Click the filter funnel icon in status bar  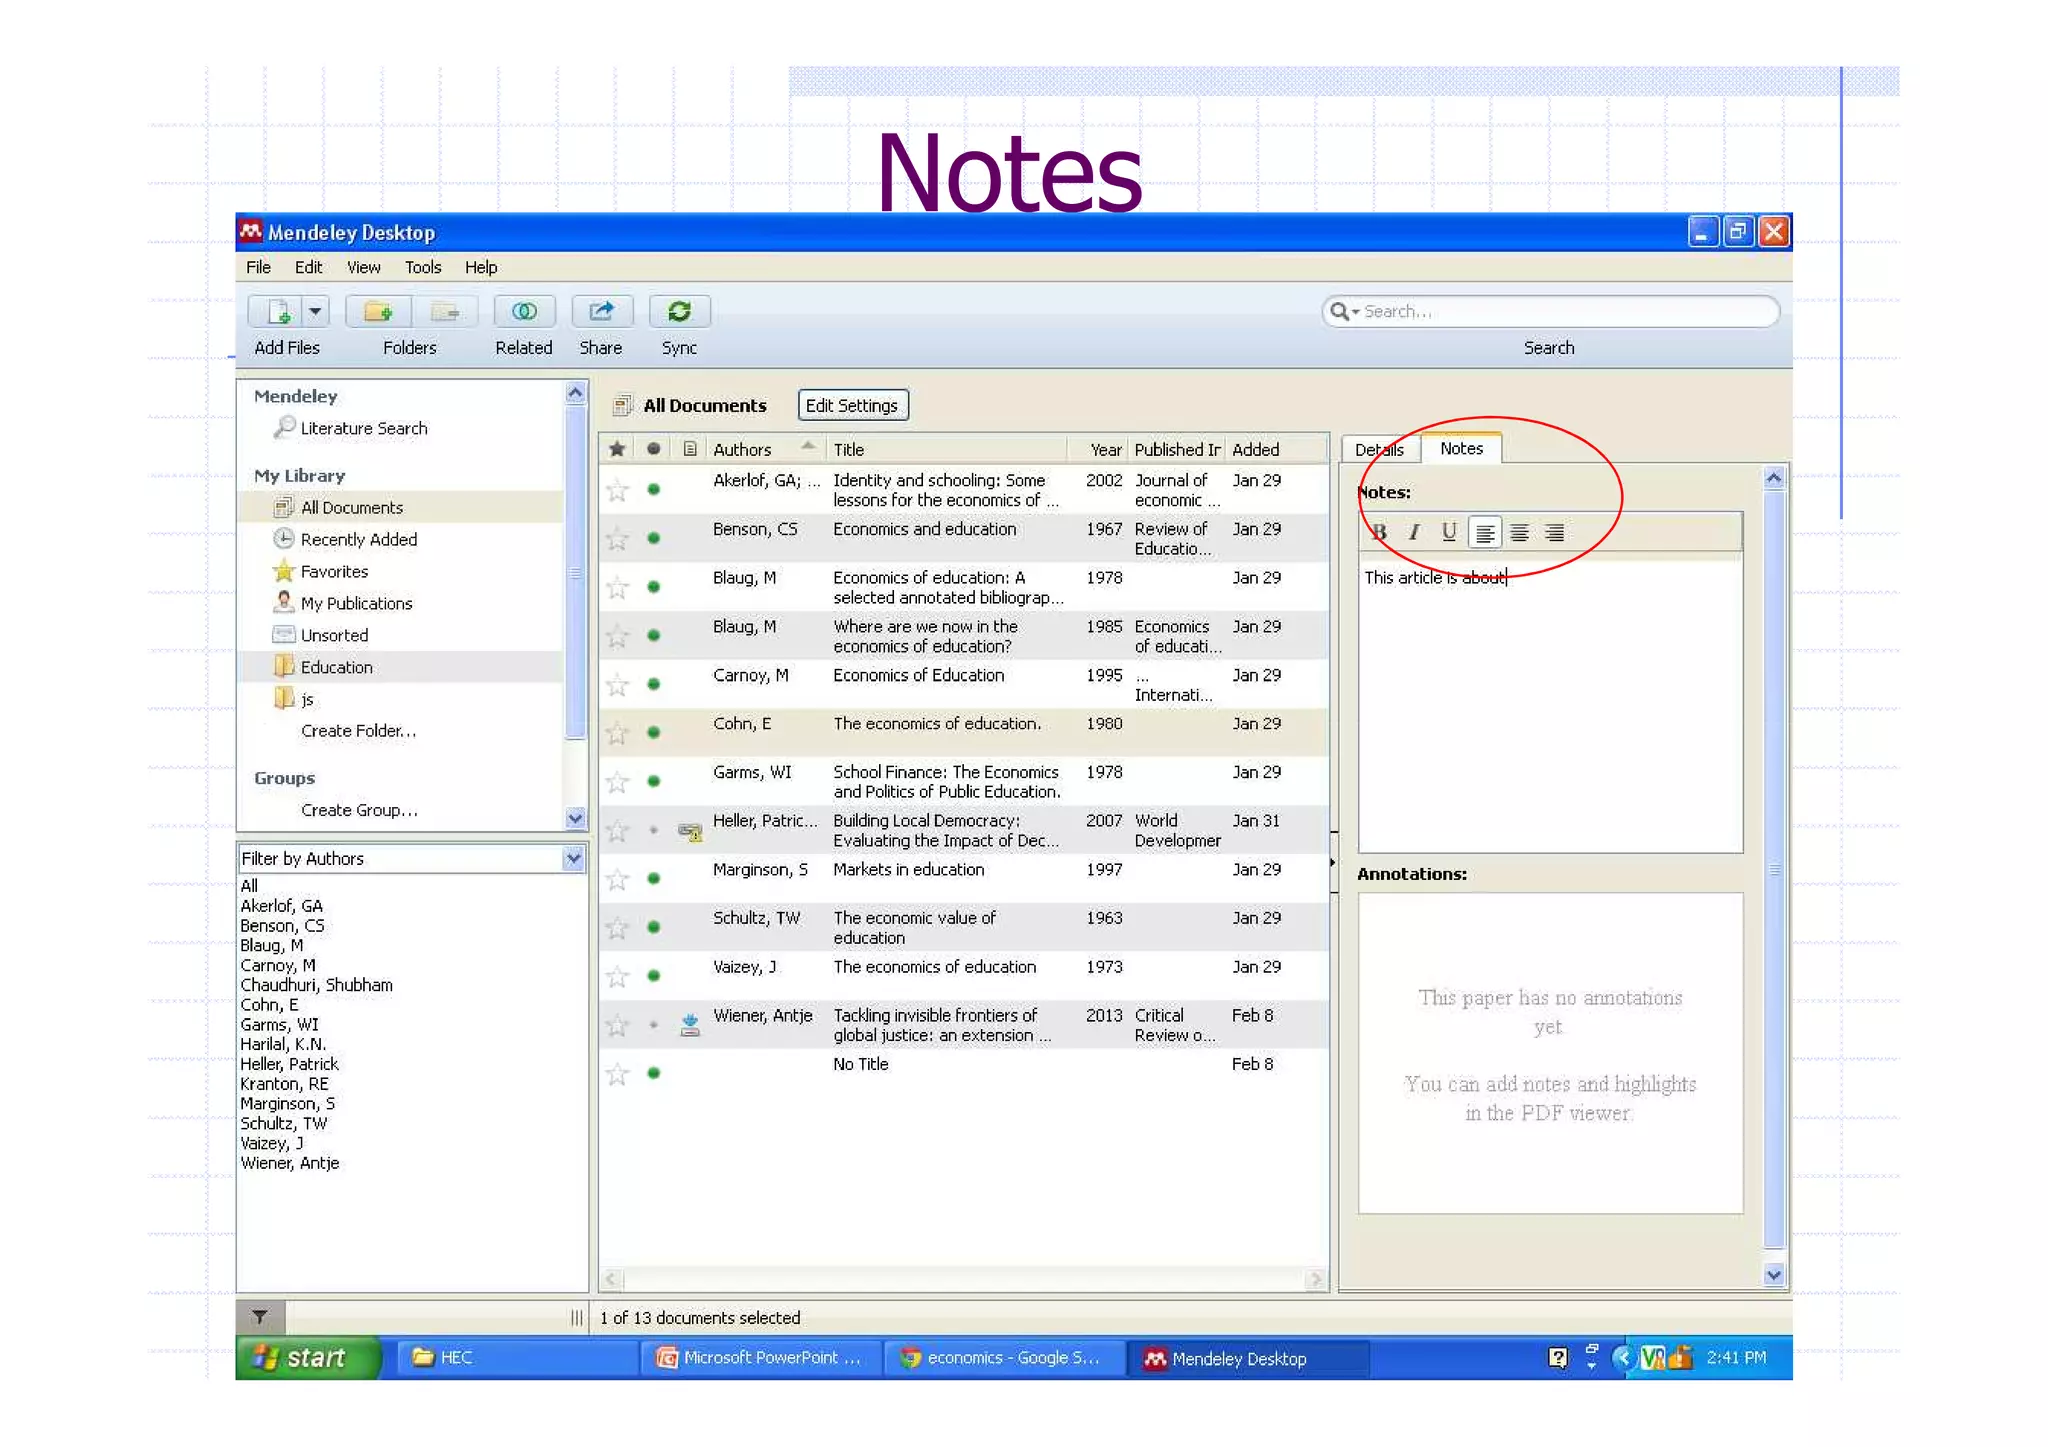[260, 1318]
